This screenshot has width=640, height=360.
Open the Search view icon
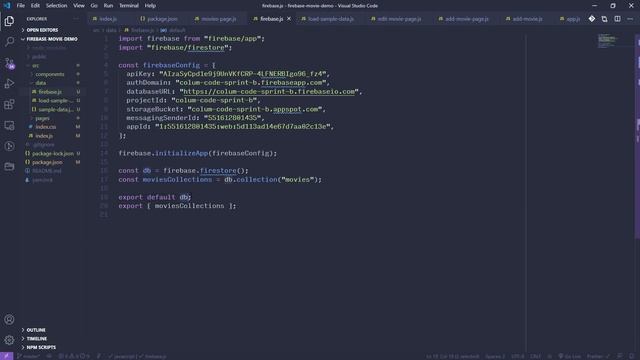tap(9, 42)
